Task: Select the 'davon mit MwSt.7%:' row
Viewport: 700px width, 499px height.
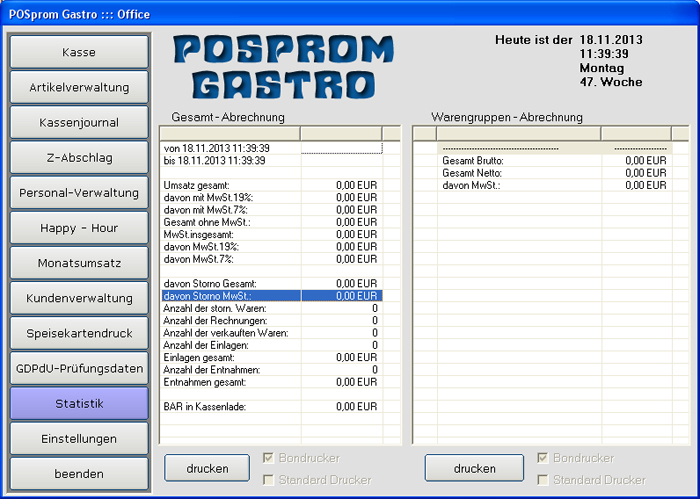Action: (271, 210)
